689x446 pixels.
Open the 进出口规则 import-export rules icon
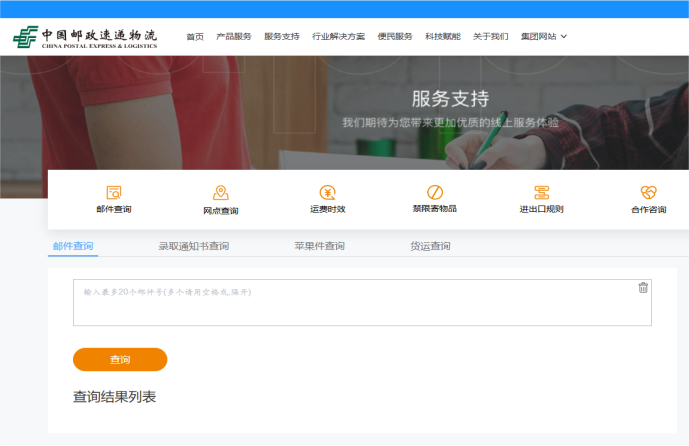541,193
